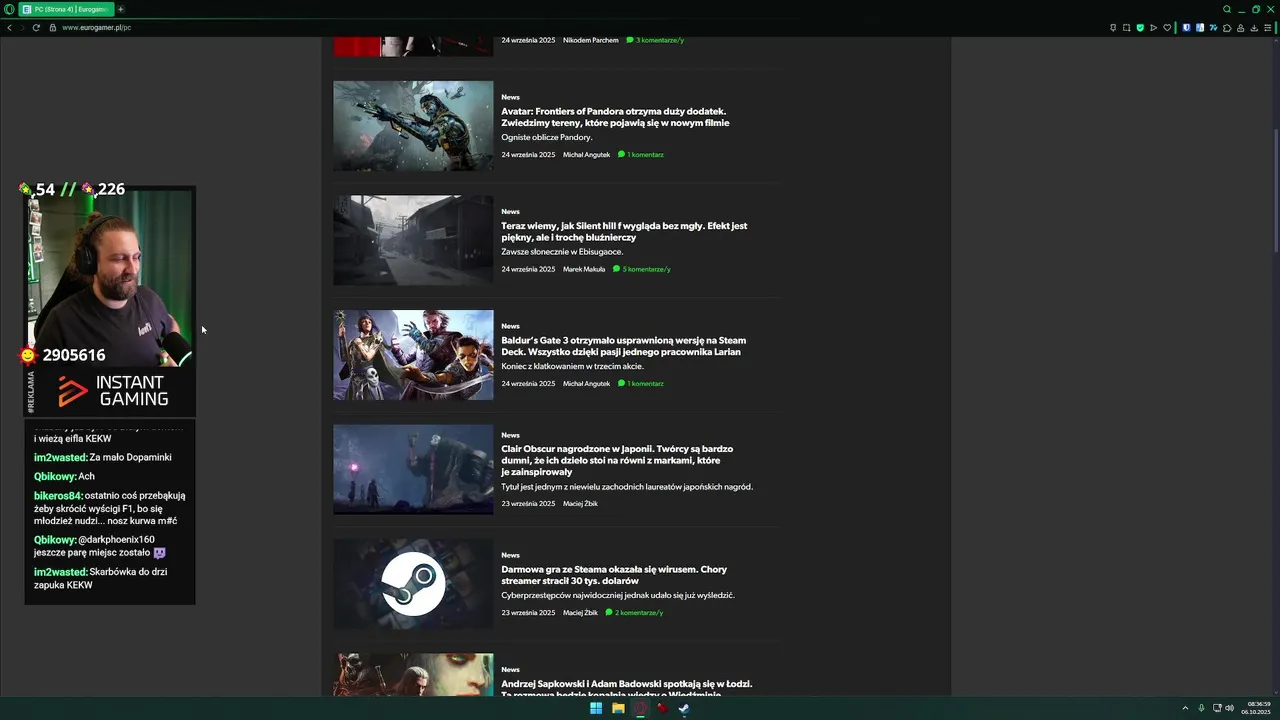1280x720 pixels.
Task: Click the Instant Gaming ad banner
Action: point(110,391)
